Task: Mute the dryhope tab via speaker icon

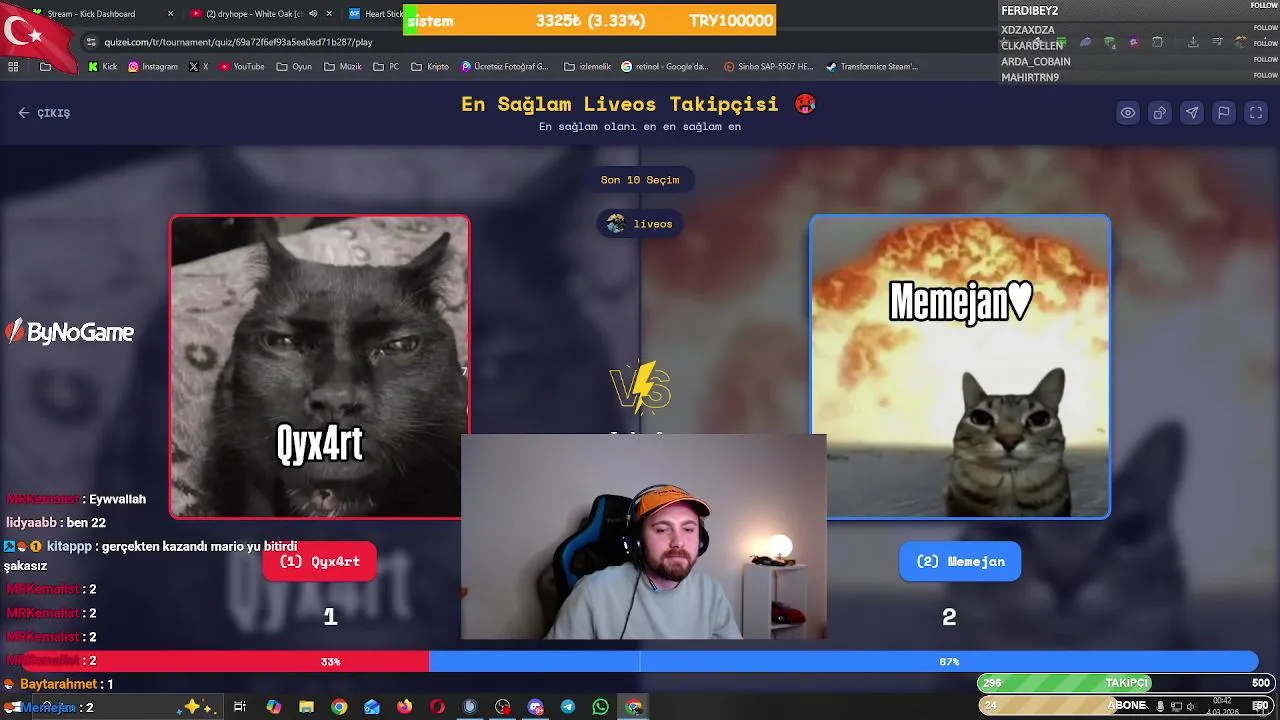Action: 313,14
